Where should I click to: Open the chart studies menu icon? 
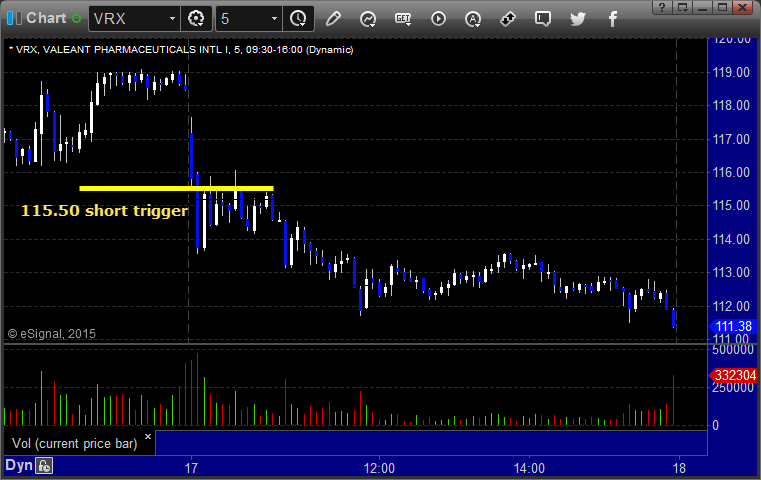368,19
